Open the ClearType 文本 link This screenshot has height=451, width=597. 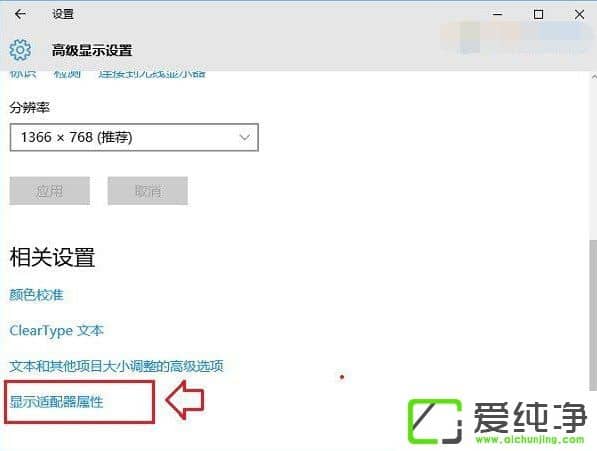56,330
